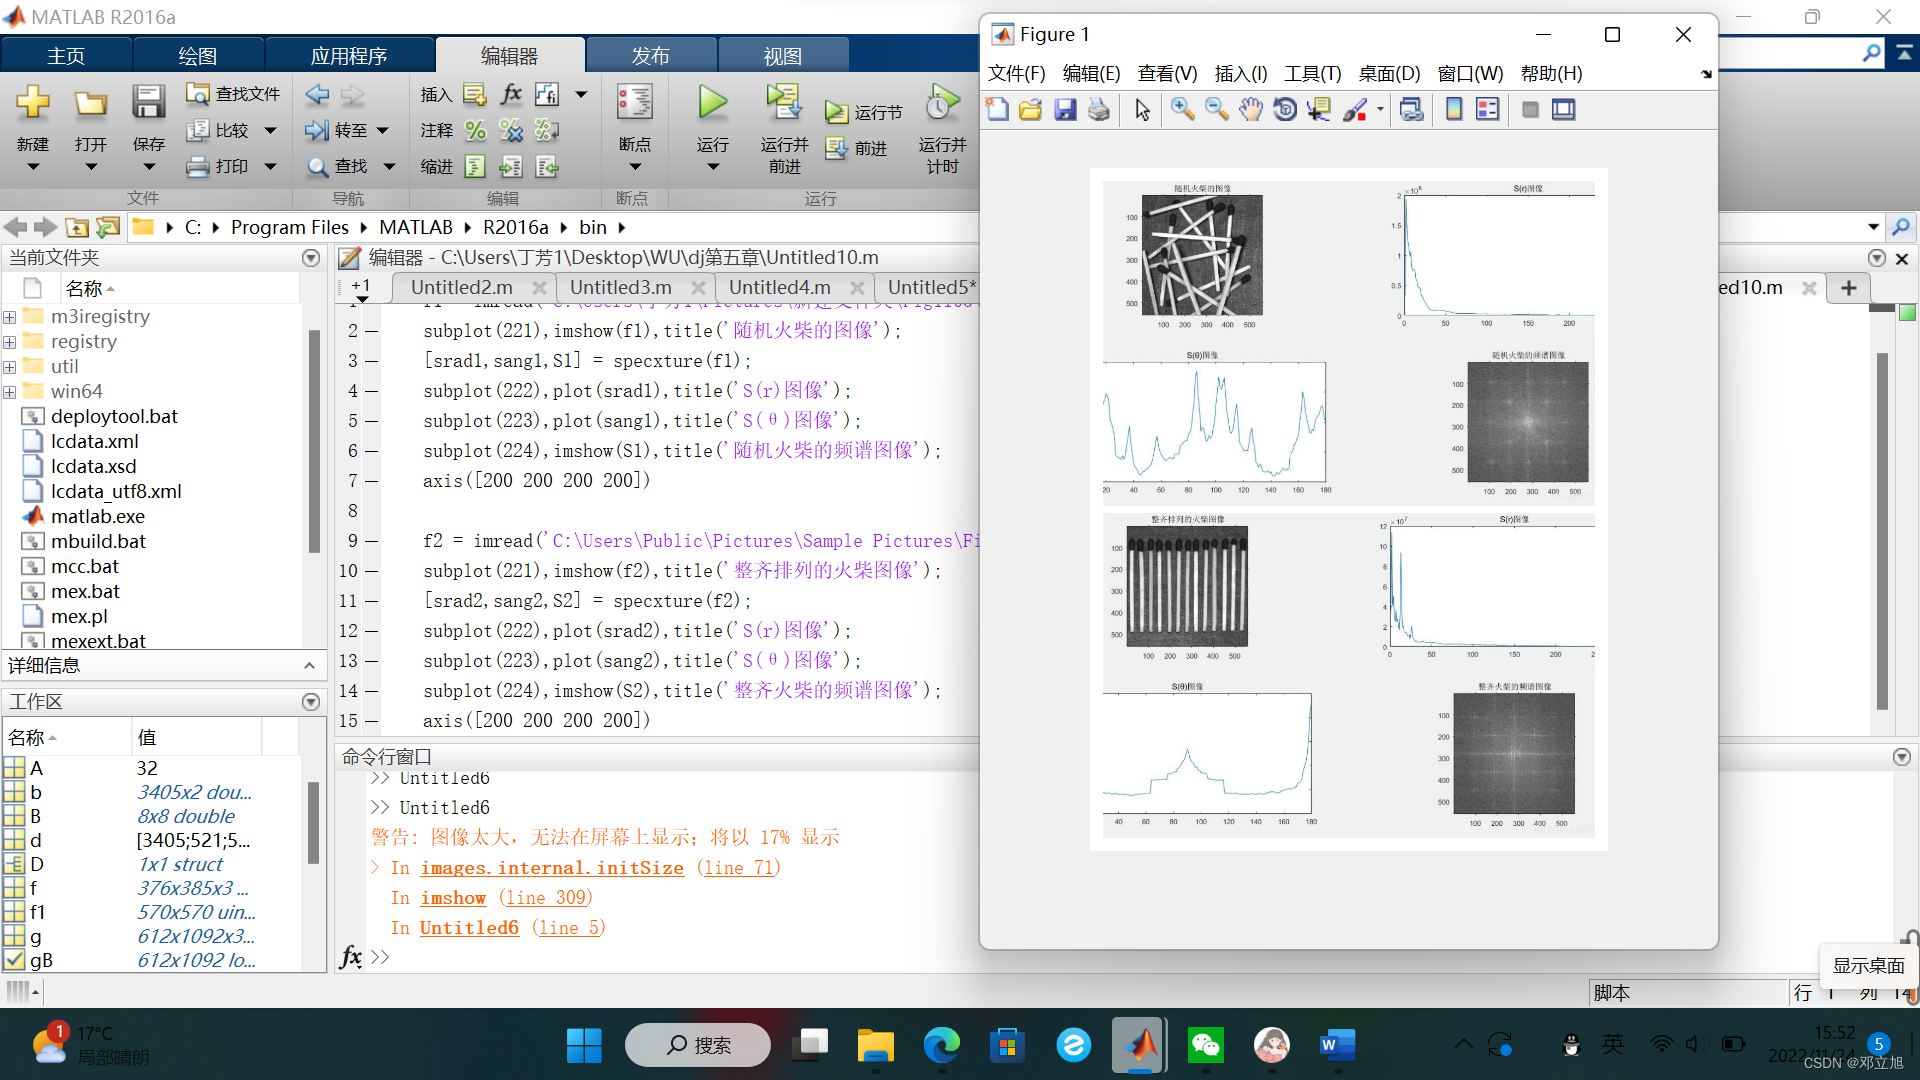Toggle the checkbox next to workspace variable gB
The image size is (1920, 1080).
click(14, 960)
